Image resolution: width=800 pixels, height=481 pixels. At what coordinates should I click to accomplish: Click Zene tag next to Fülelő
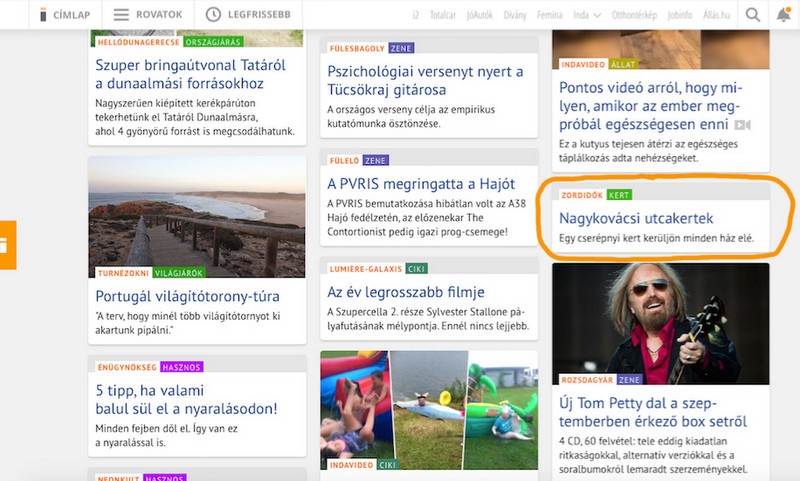(376, 161)
